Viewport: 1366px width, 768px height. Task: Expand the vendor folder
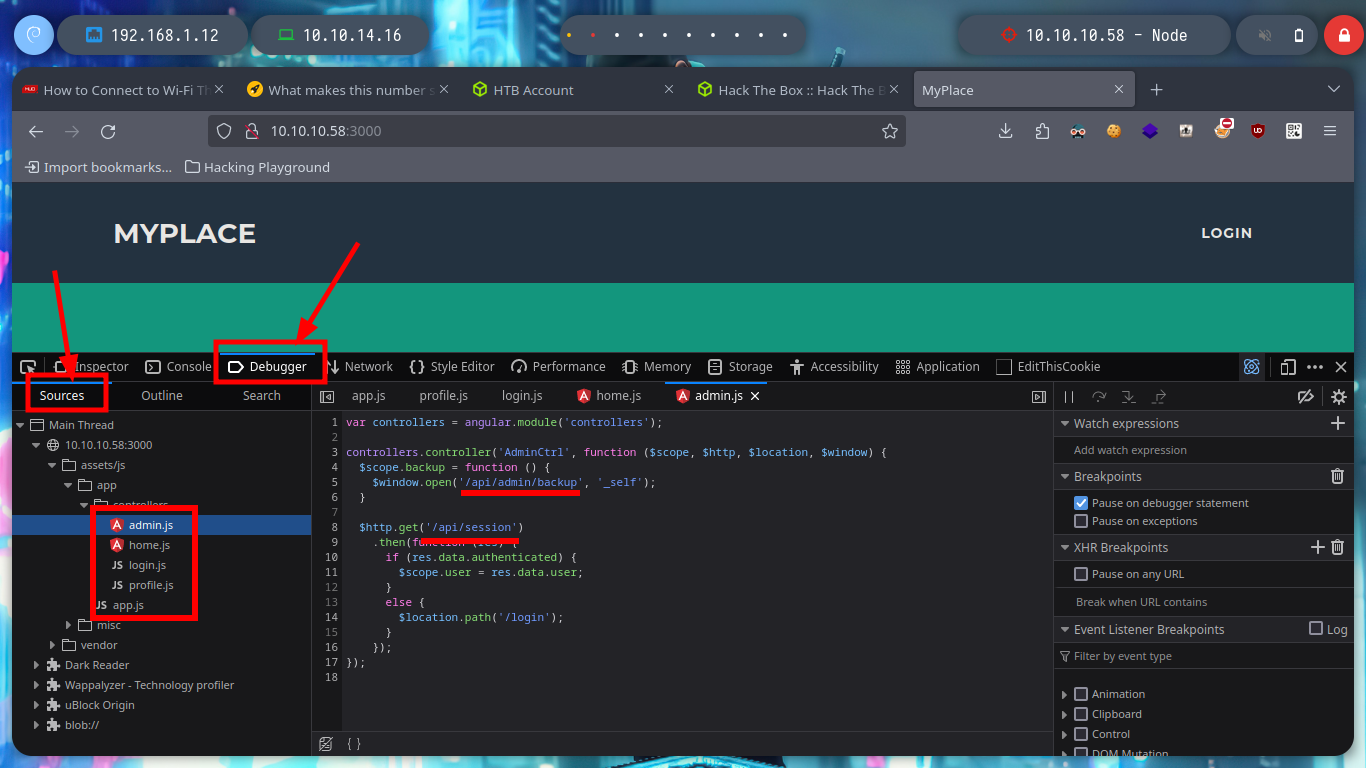point(53,645)
